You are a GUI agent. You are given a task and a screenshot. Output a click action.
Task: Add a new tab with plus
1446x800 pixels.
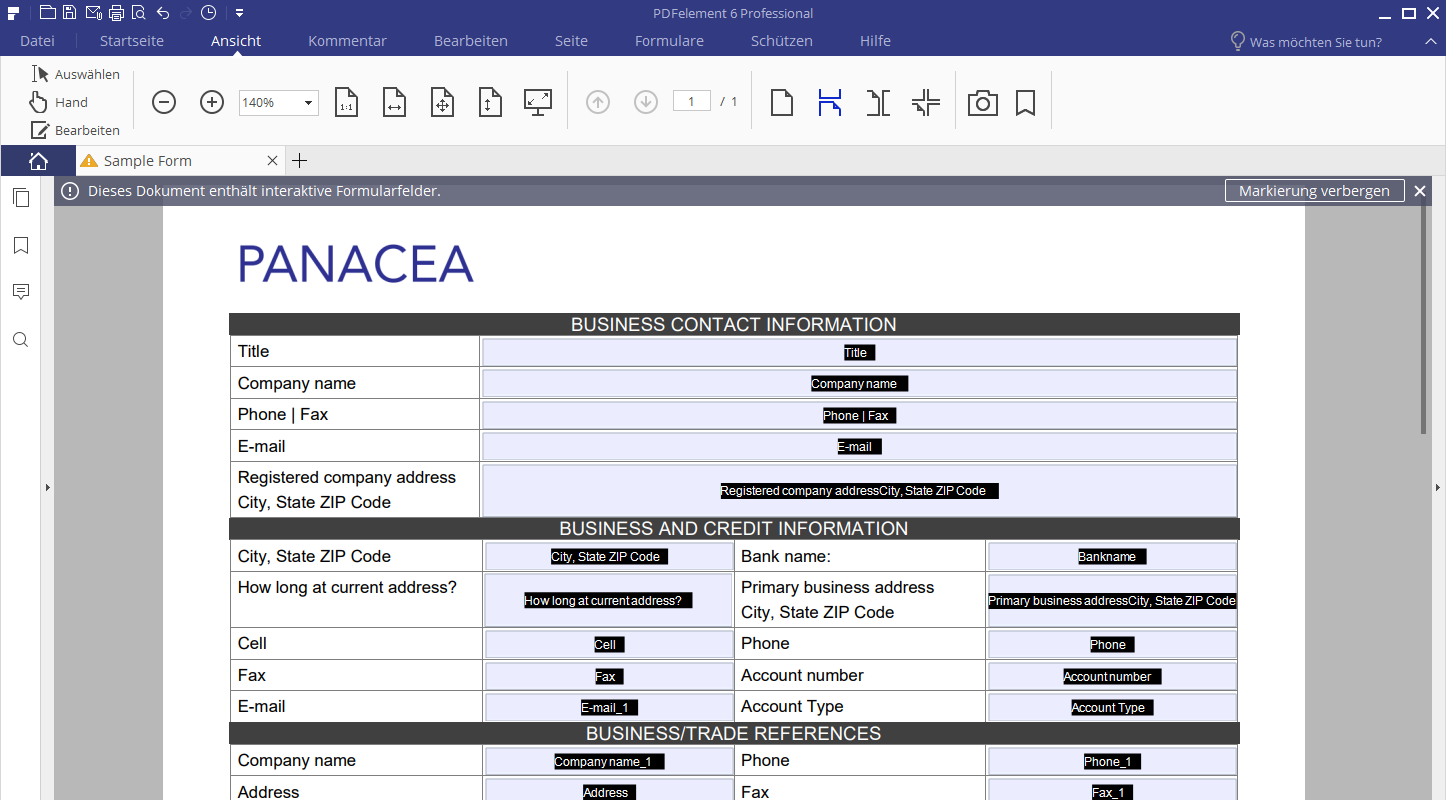299,161
